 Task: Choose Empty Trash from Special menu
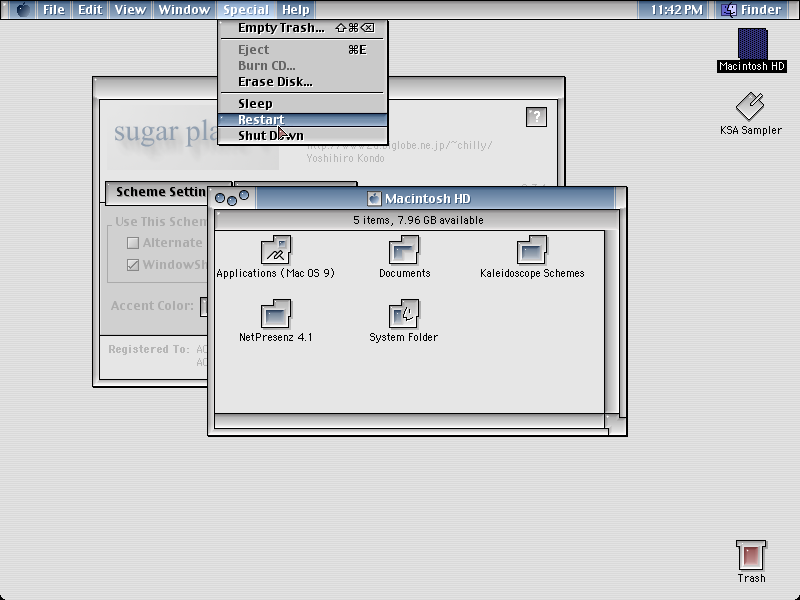pyautogui.click(x=303, y=28)
